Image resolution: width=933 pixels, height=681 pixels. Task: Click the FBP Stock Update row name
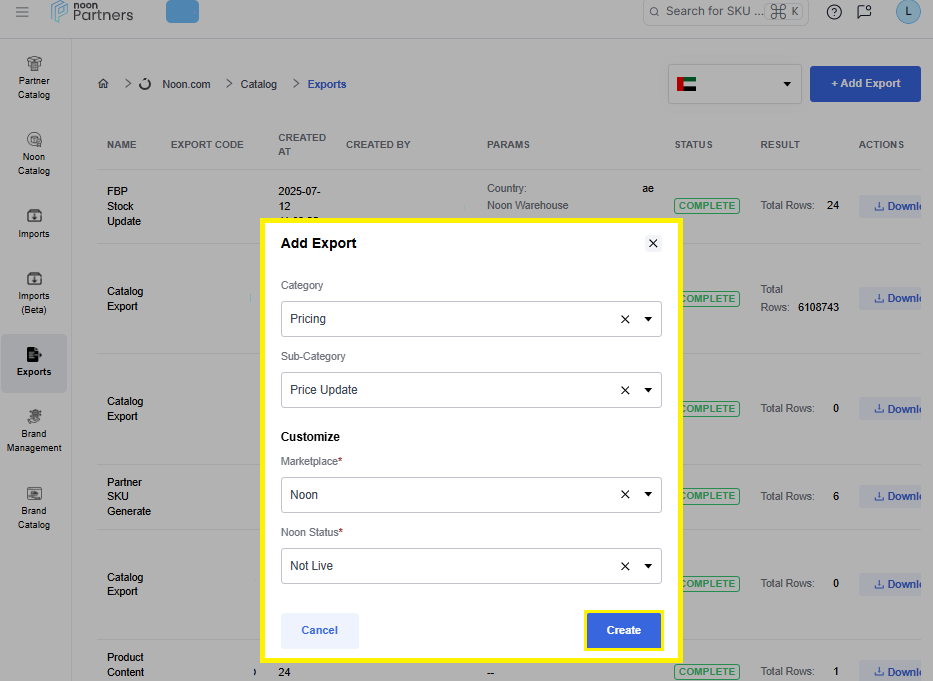pos(124,206)
